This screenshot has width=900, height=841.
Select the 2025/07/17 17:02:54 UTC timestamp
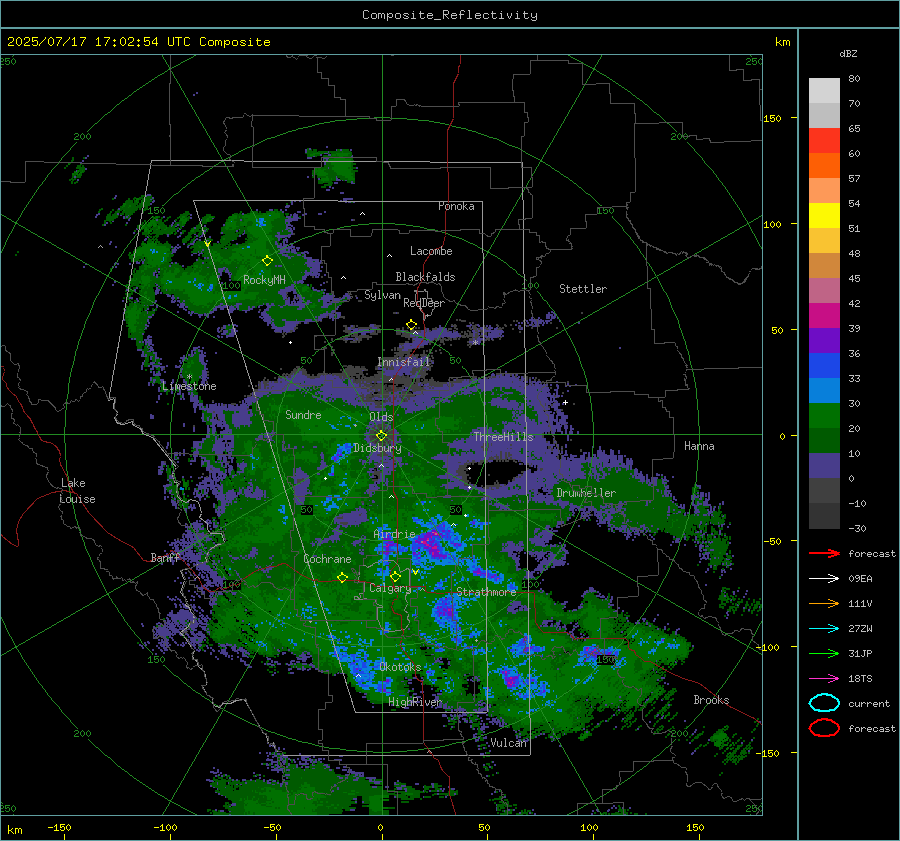click(x=138, y=42)
